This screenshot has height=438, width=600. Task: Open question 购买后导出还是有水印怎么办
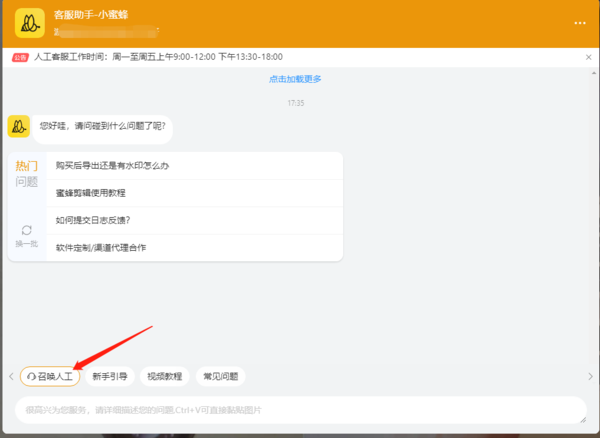[112, 165]
